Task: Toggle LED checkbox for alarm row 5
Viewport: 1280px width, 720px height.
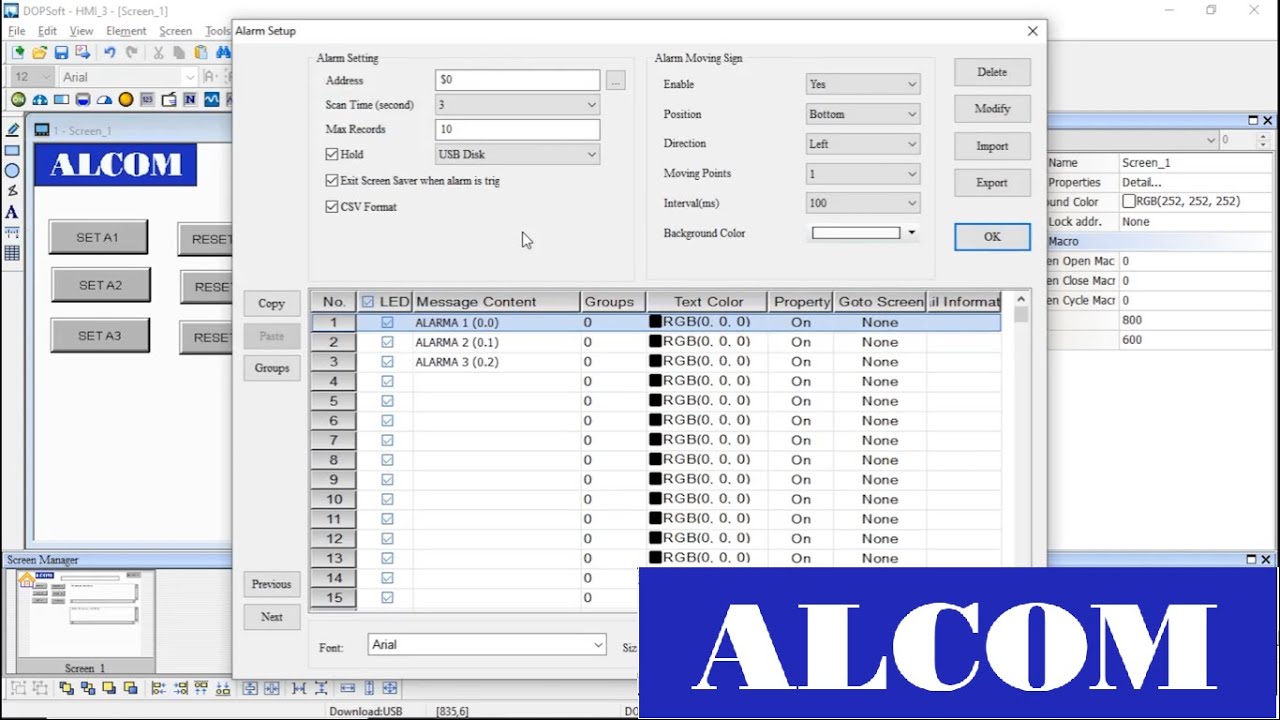Action: [387, 401]
